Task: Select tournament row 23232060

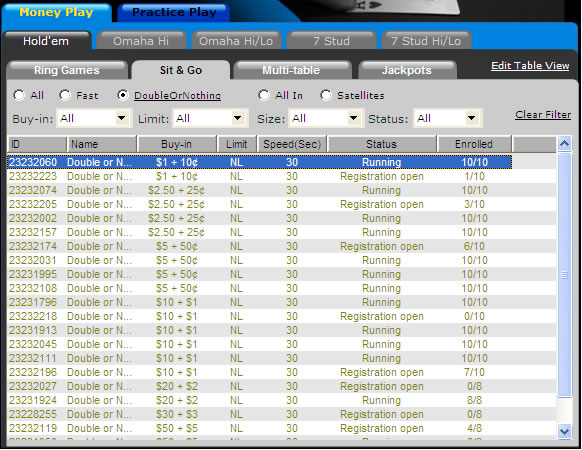Action: pyautogui.click(x=259, y=162)
